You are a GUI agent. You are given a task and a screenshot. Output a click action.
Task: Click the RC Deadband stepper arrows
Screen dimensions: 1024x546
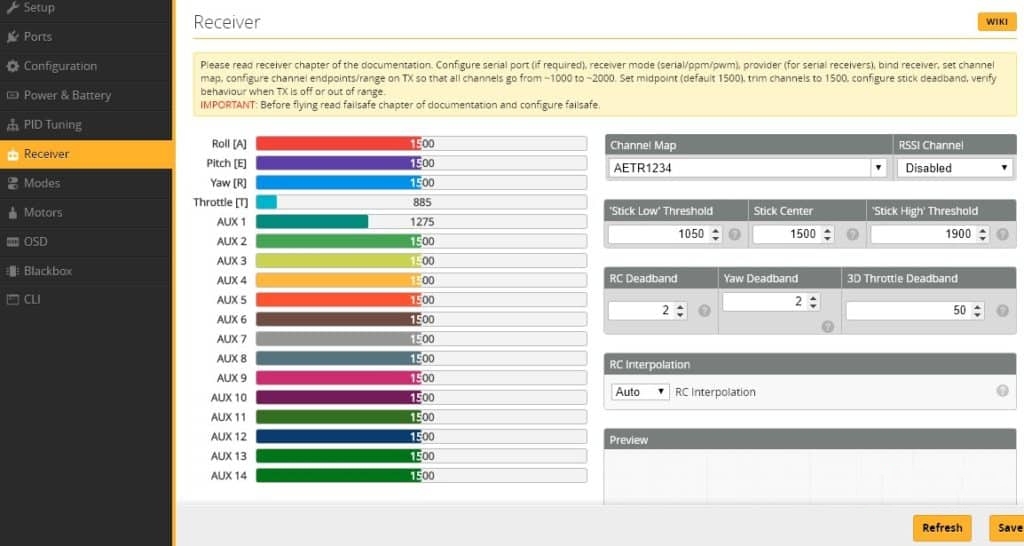click(680, 311)
